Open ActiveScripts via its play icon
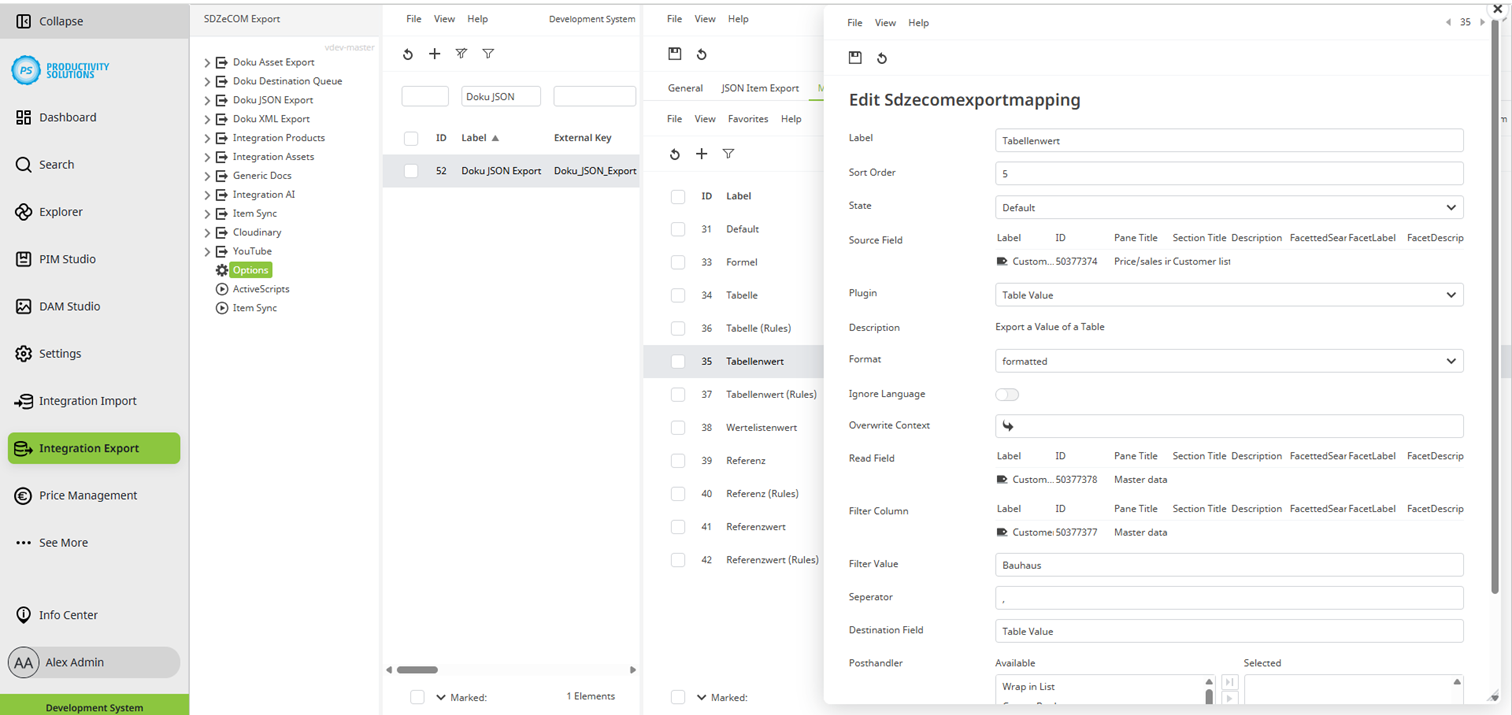The image size is (1512, 715). click(x=222, y=289)
